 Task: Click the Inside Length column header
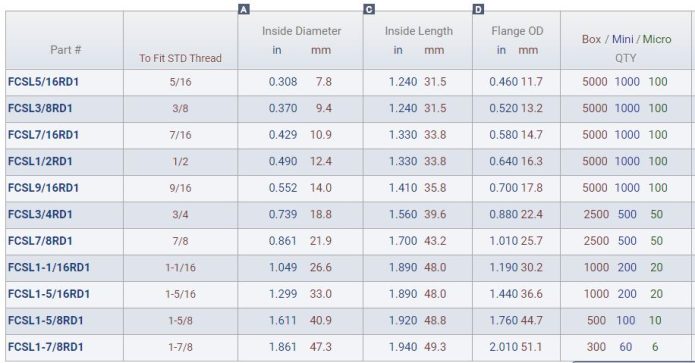click(418, 31)
